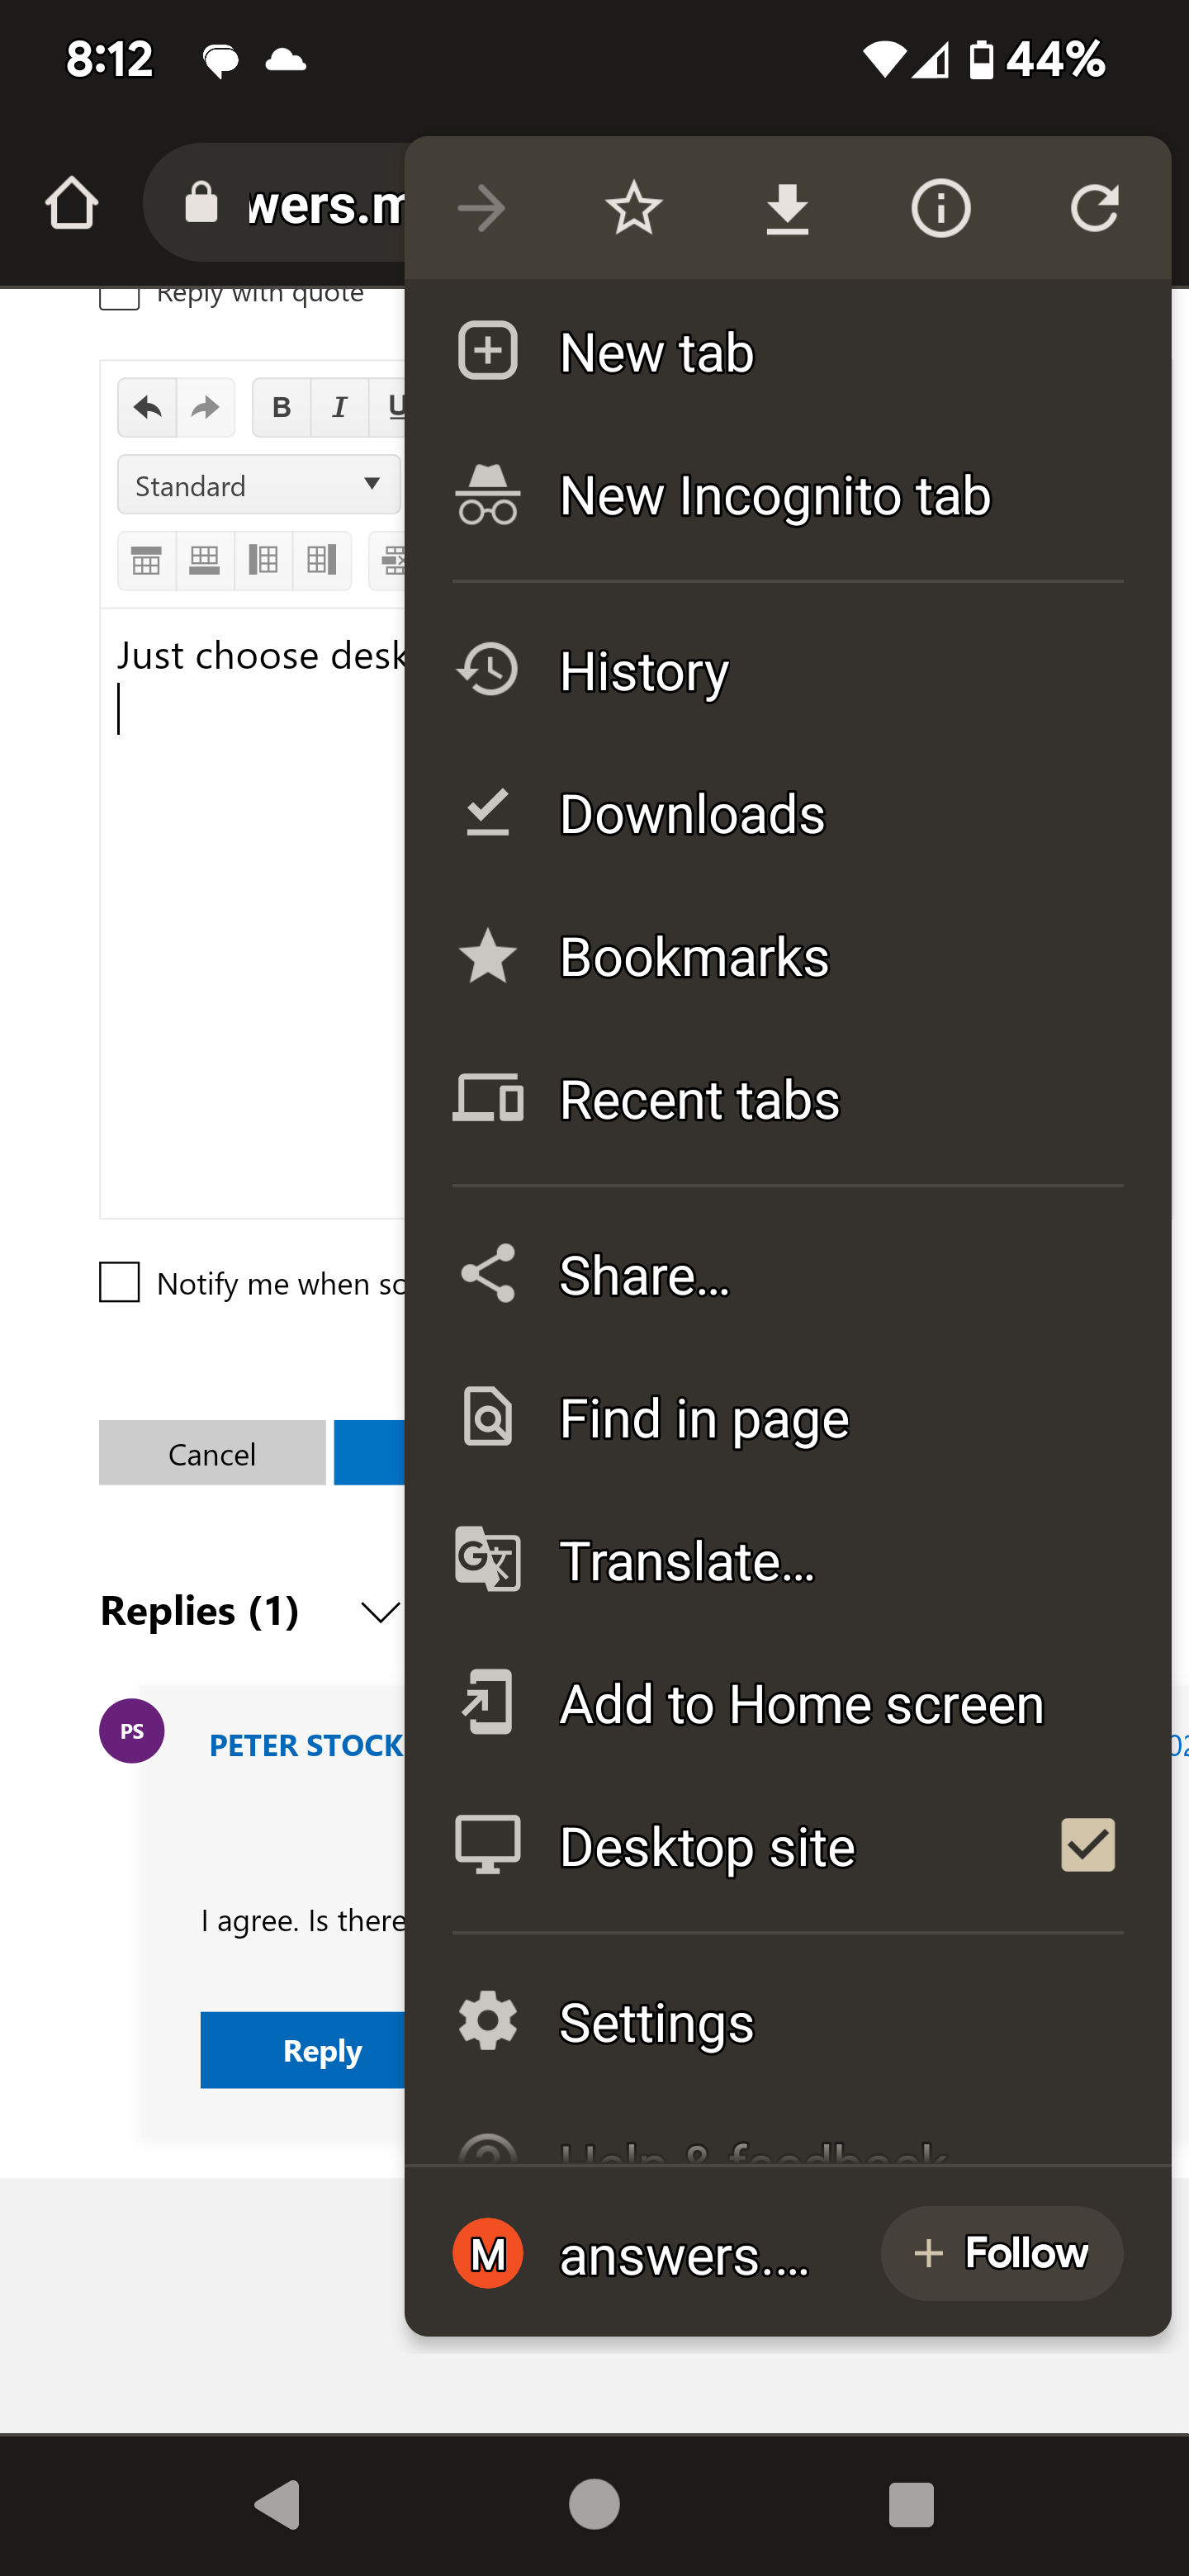The width and height of the screenshot is (1189, 2576).
Task: Click the Cancel button
Action: pos(212,1453)
